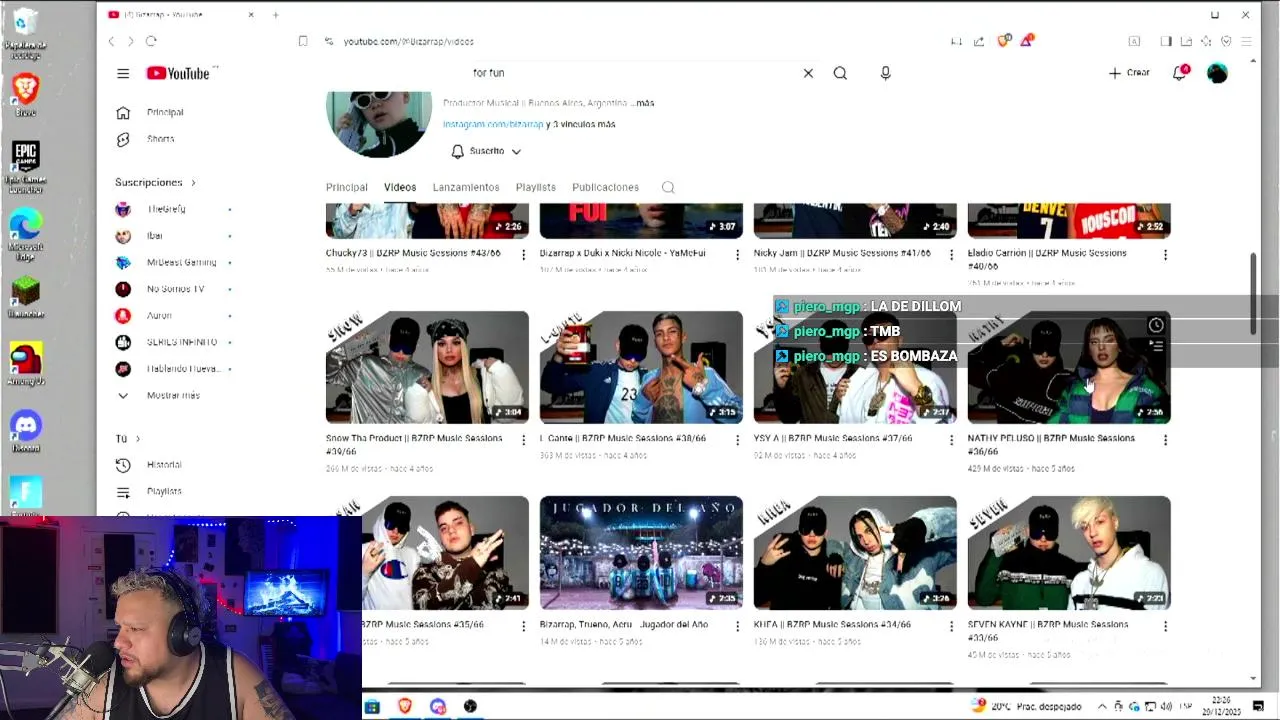1280x720 pixels.
Task: Click the page vertical scrollbar thumb
Action: pyautogui.click(x=1253, y=295)
